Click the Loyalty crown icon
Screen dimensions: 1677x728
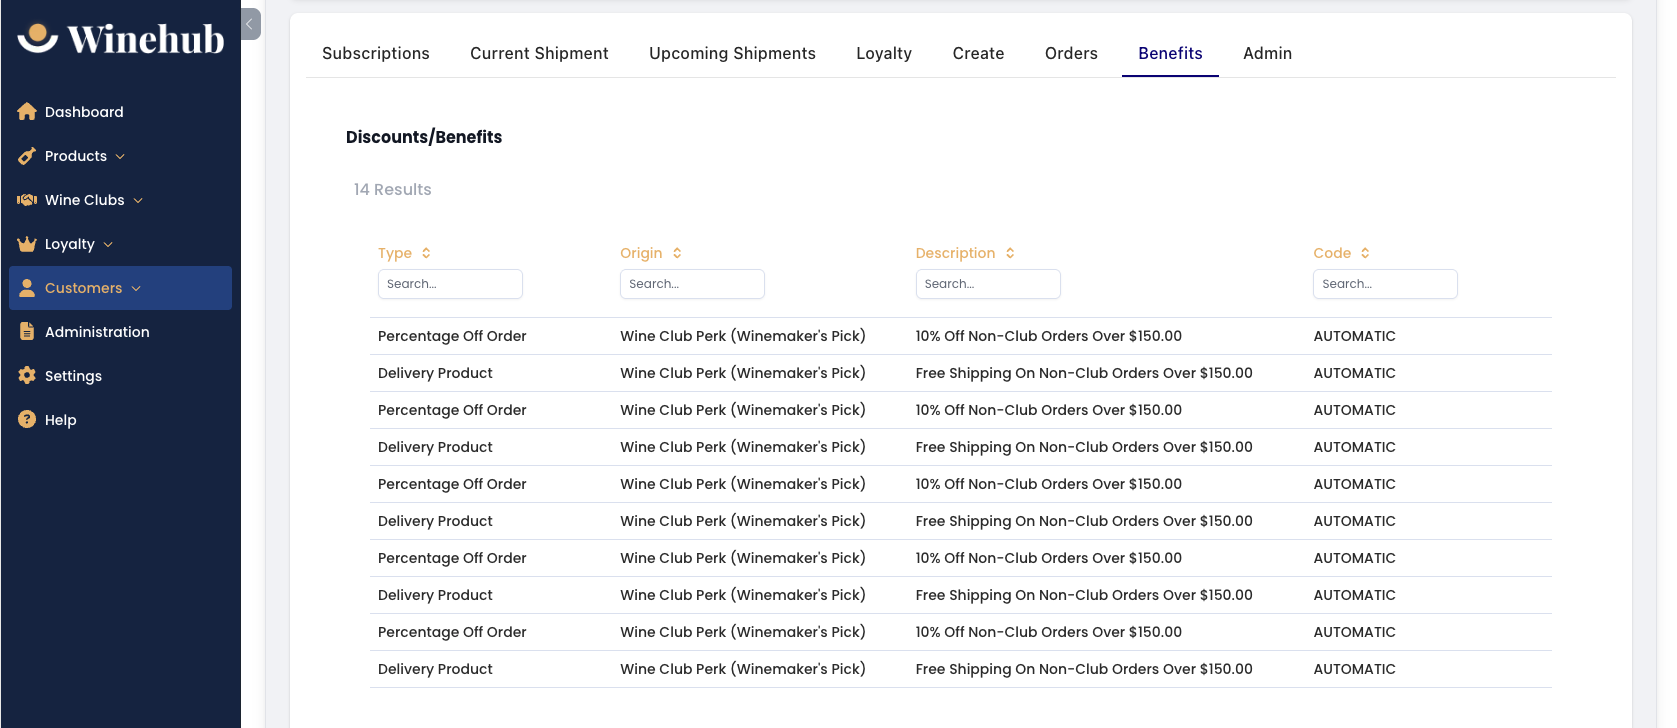27,244
